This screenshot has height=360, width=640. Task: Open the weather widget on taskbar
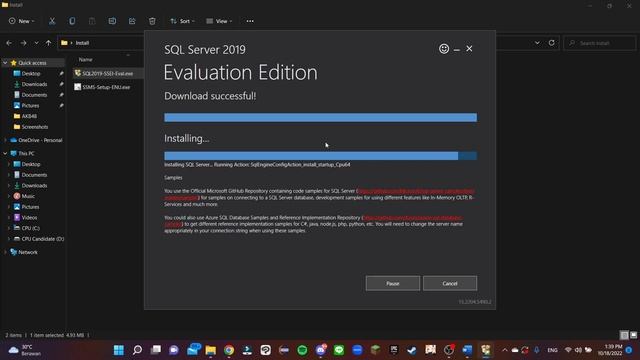coord(24,350)
